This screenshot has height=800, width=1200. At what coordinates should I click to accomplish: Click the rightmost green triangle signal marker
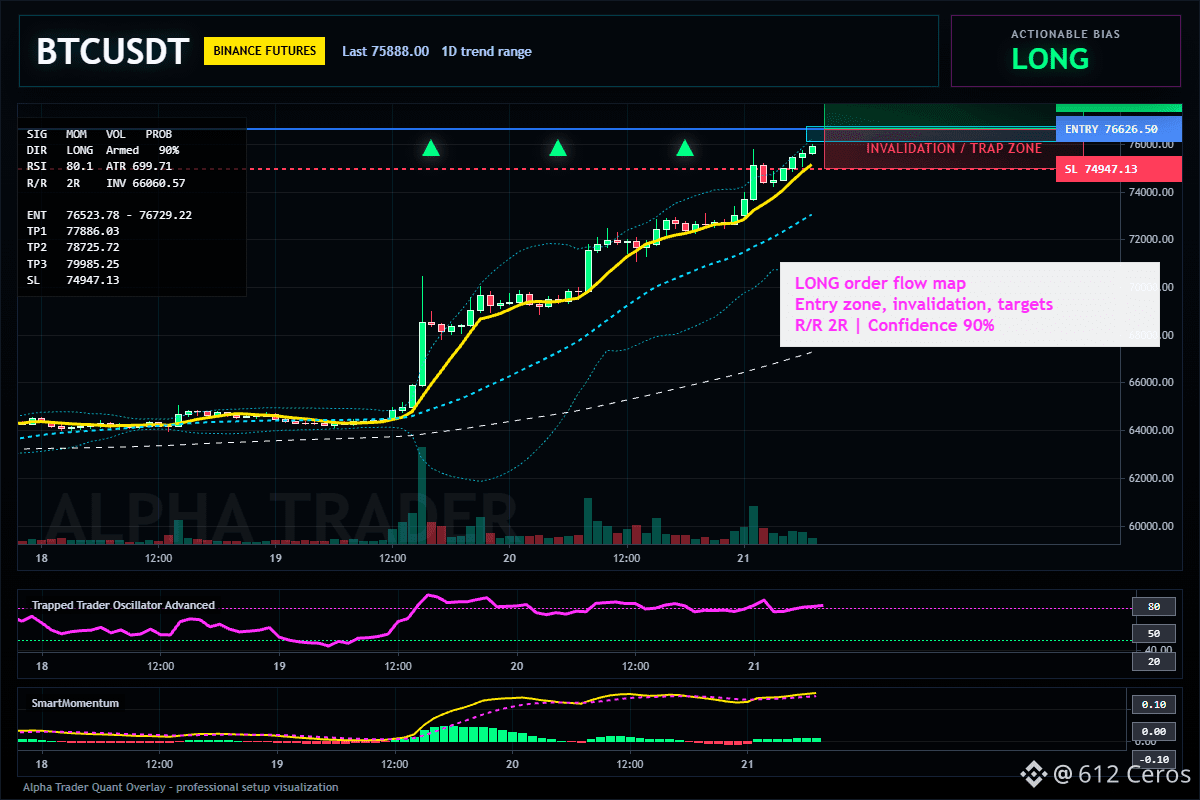coord(685,149)
